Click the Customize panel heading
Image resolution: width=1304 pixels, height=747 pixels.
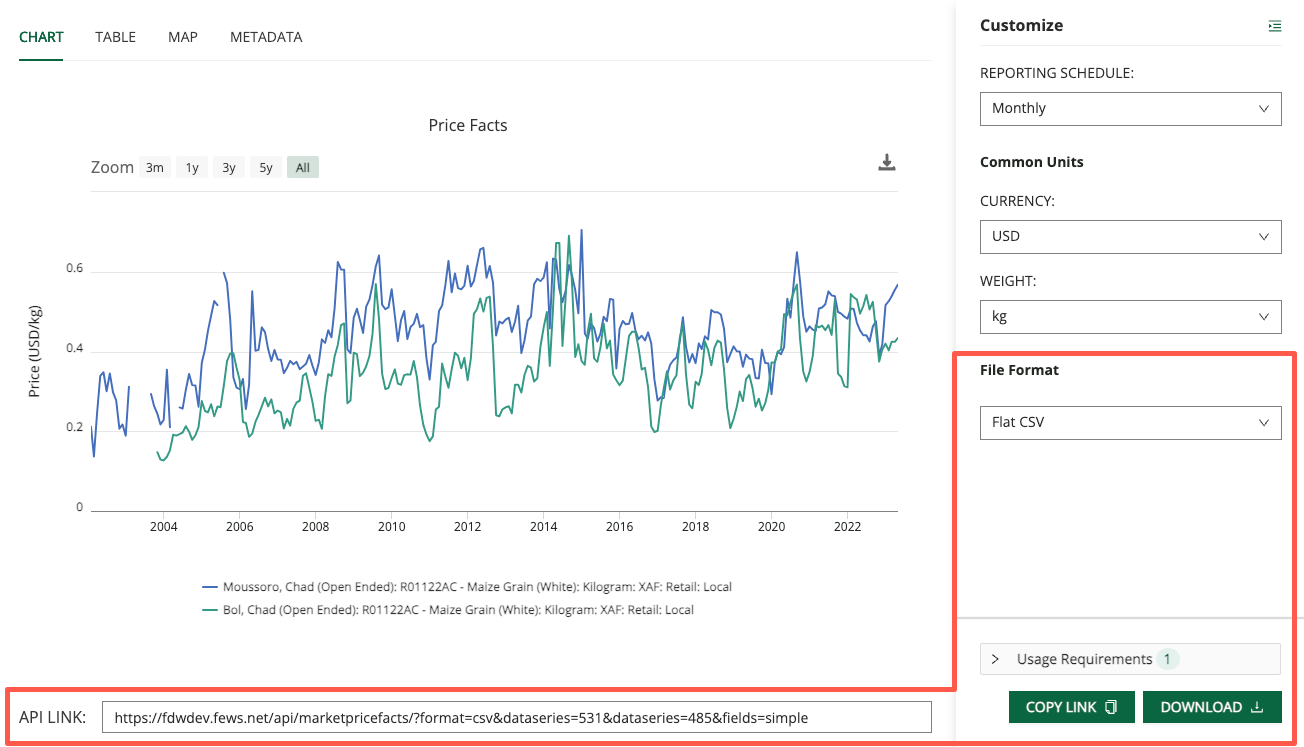pos(1022,26)
